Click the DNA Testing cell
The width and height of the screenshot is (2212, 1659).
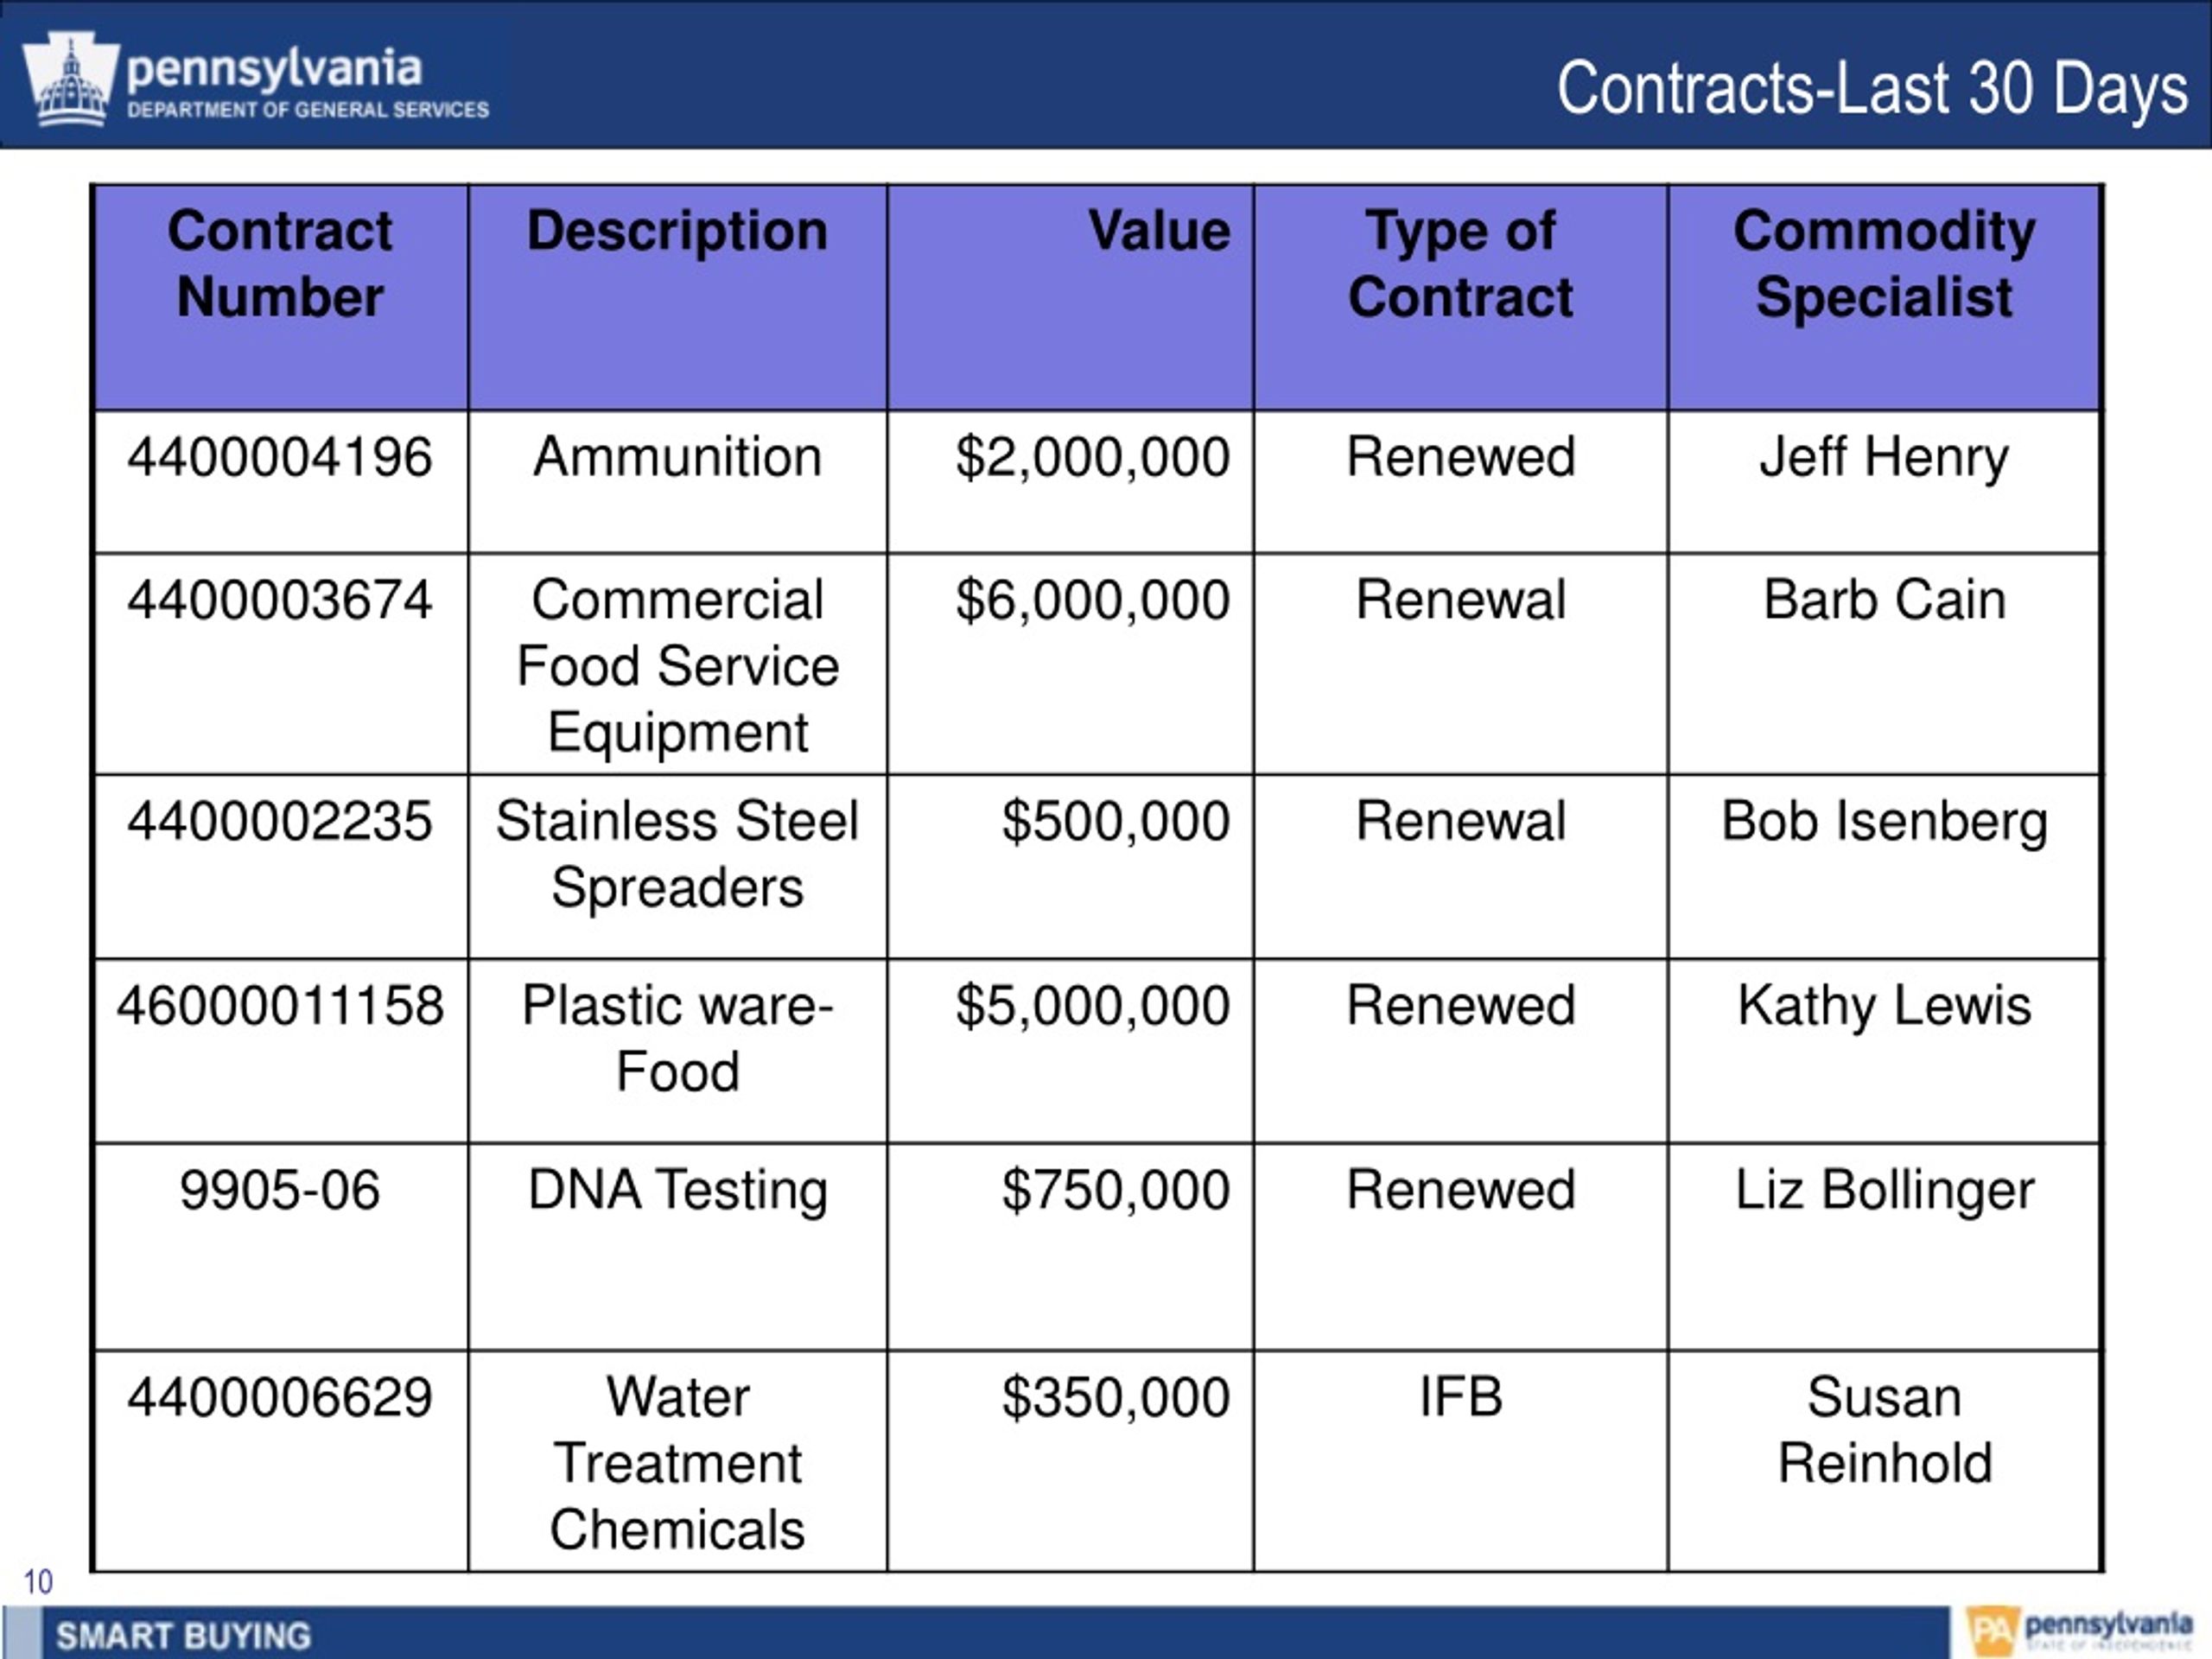click(x=677, y=1247)
